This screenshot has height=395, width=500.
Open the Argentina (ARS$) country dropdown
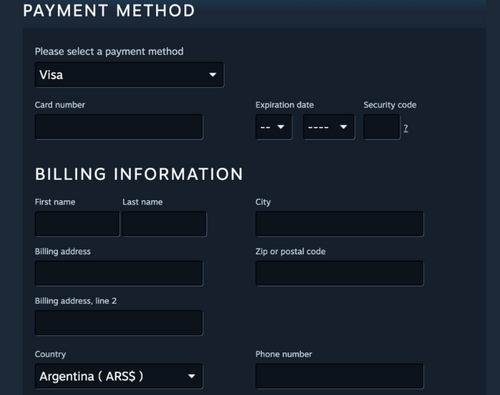click(119, 376)
